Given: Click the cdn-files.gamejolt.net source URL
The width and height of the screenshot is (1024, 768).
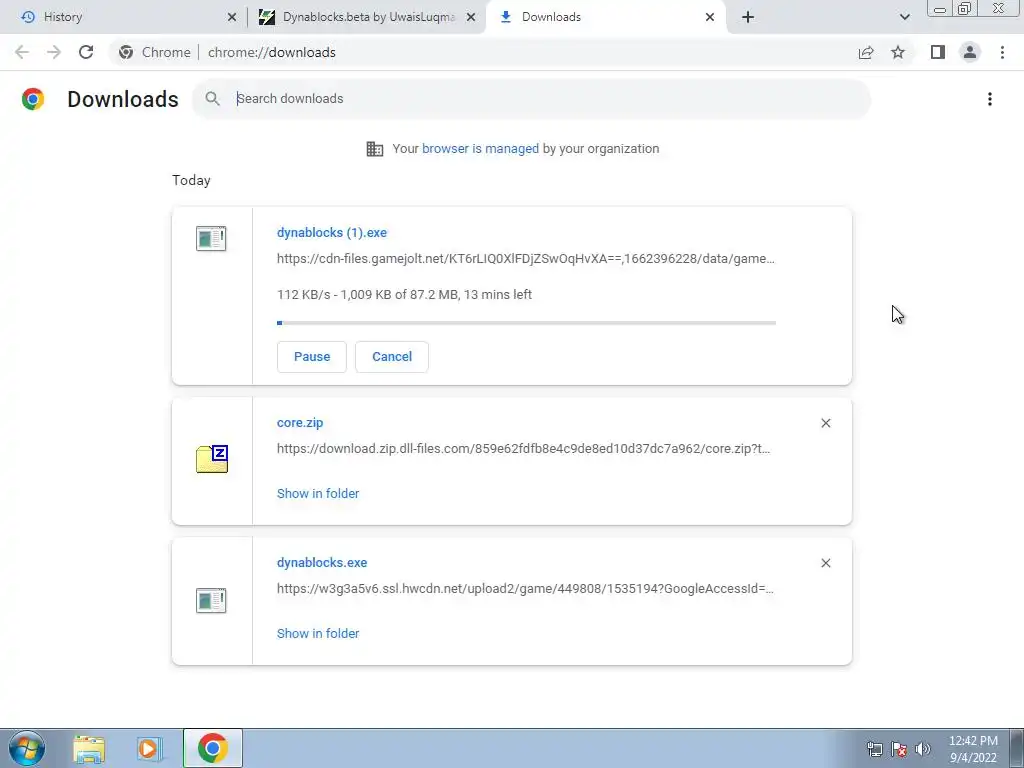Looking at the screenshot, I should [x=526, y=259].
